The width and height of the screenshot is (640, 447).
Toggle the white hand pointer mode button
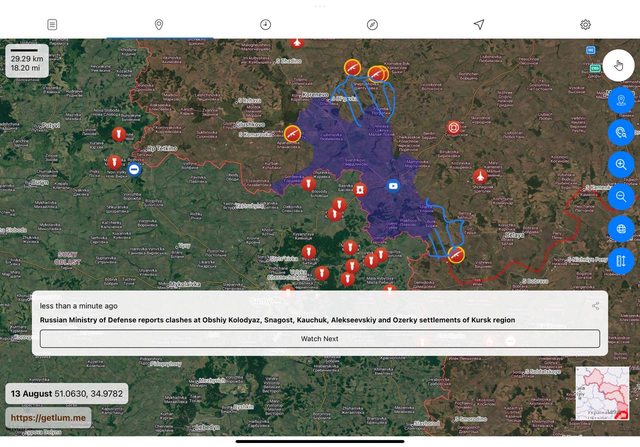(620, 65)
